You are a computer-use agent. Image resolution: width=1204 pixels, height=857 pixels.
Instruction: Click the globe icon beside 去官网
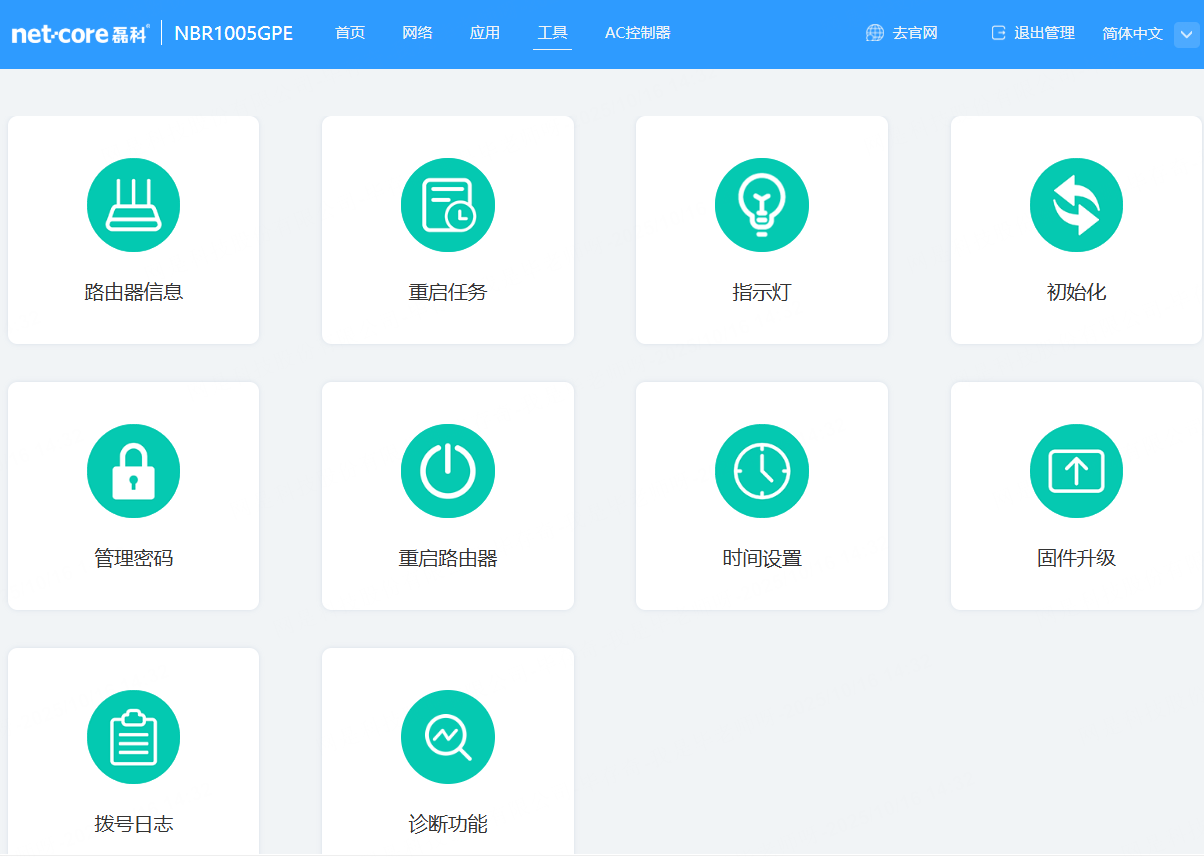(x=875, y=33)
